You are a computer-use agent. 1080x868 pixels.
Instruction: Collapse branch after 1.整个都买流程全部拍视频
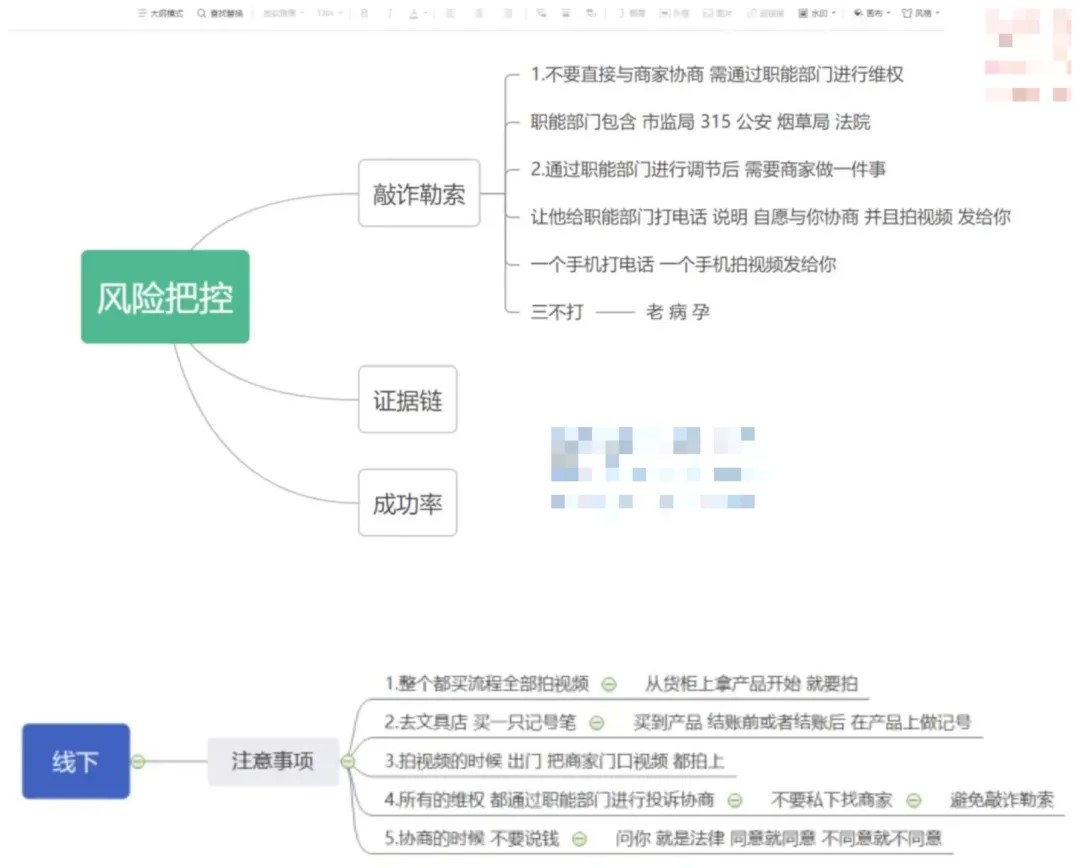pyautogui.click(x=609, y=684)
